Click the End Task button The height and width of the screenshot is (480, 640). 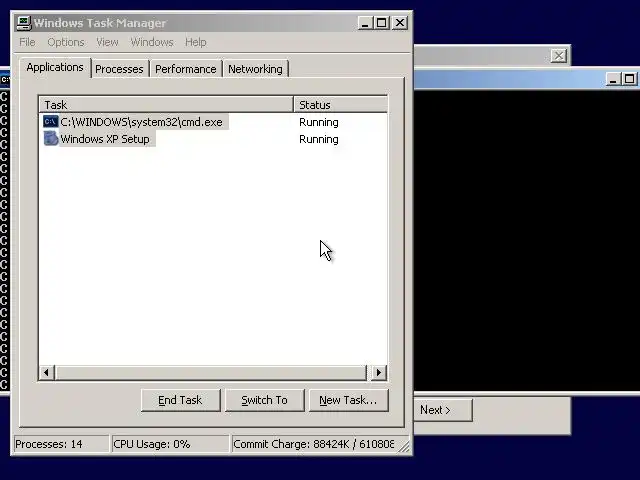[x=180, y=400]
